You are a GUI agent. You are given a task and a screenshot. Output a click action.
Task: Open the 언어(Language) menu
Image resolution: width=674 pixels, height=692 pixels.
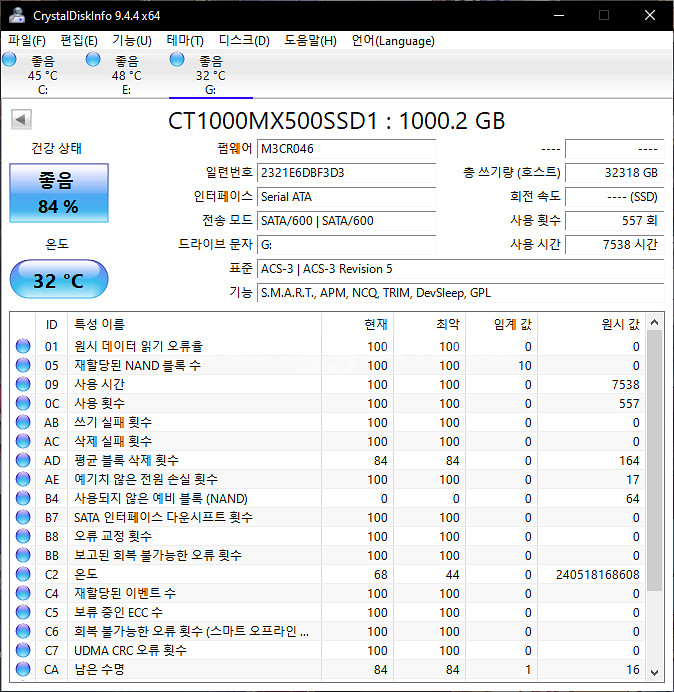pos(393,41)
